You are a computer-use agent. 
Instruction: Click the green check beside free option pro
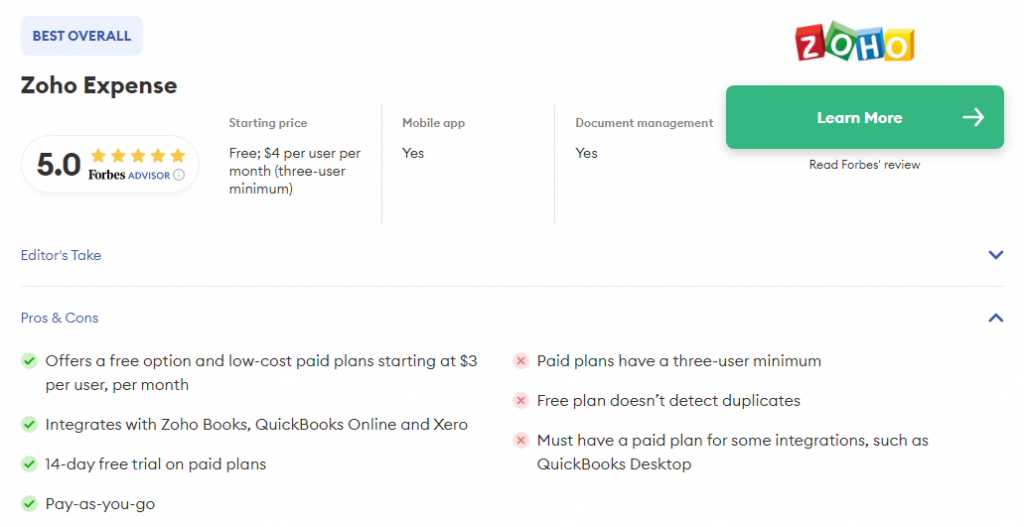click(x=30, y=360)
